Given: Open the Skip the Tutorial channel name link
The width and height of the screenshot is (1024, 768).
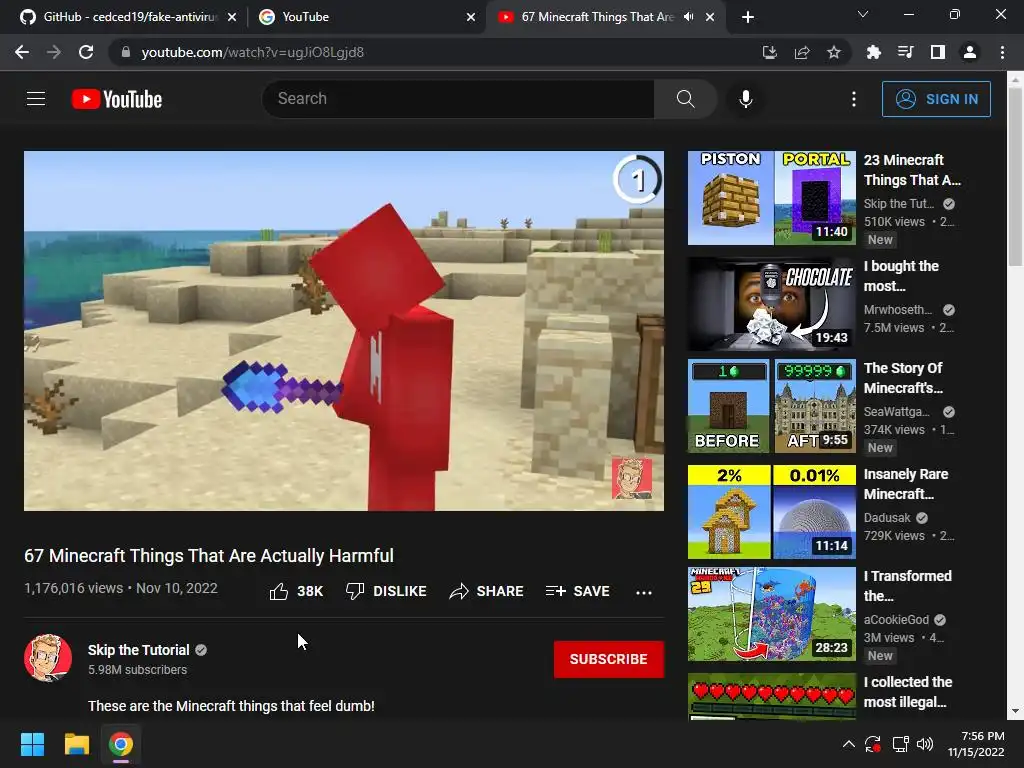Looking at the screenshot, I should [x=138, y=650].
